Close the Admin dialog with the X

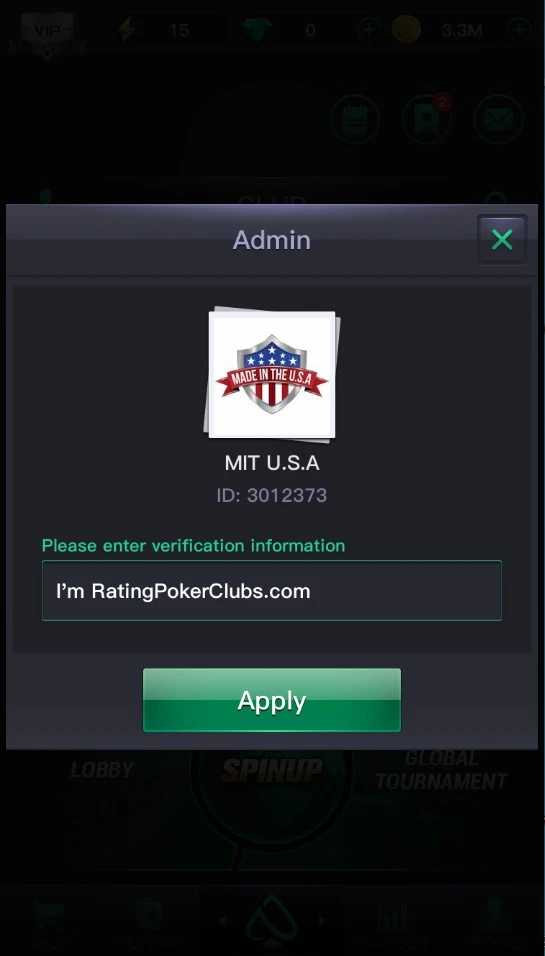(502, 240)
